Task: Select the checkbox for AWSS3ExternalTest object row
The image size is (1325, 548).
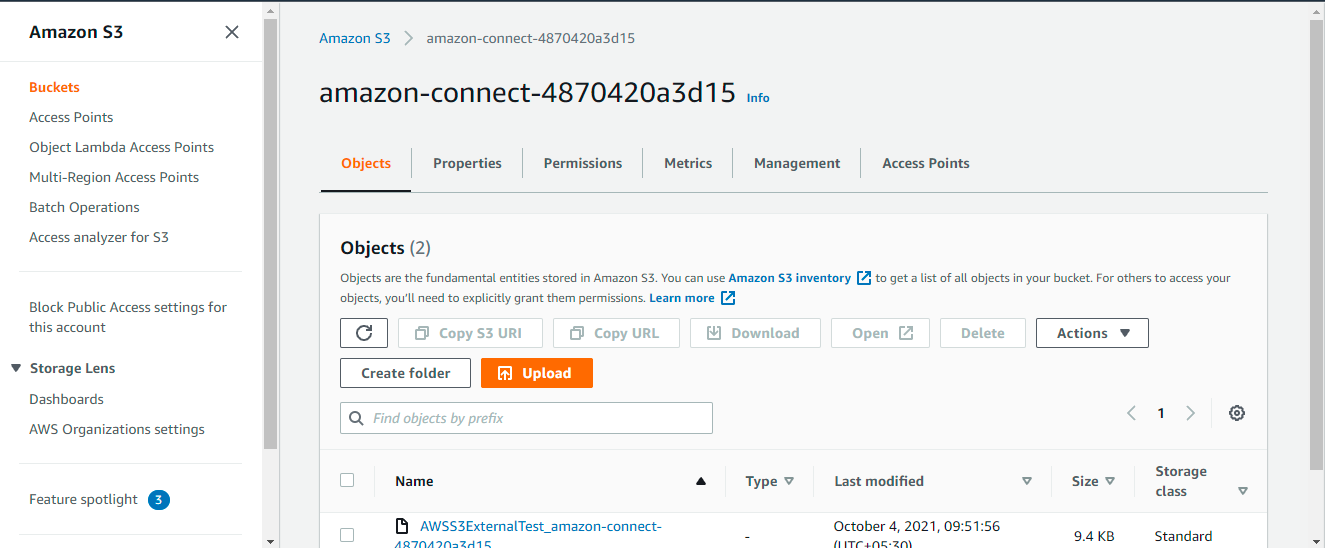Action: click(347, 535)
